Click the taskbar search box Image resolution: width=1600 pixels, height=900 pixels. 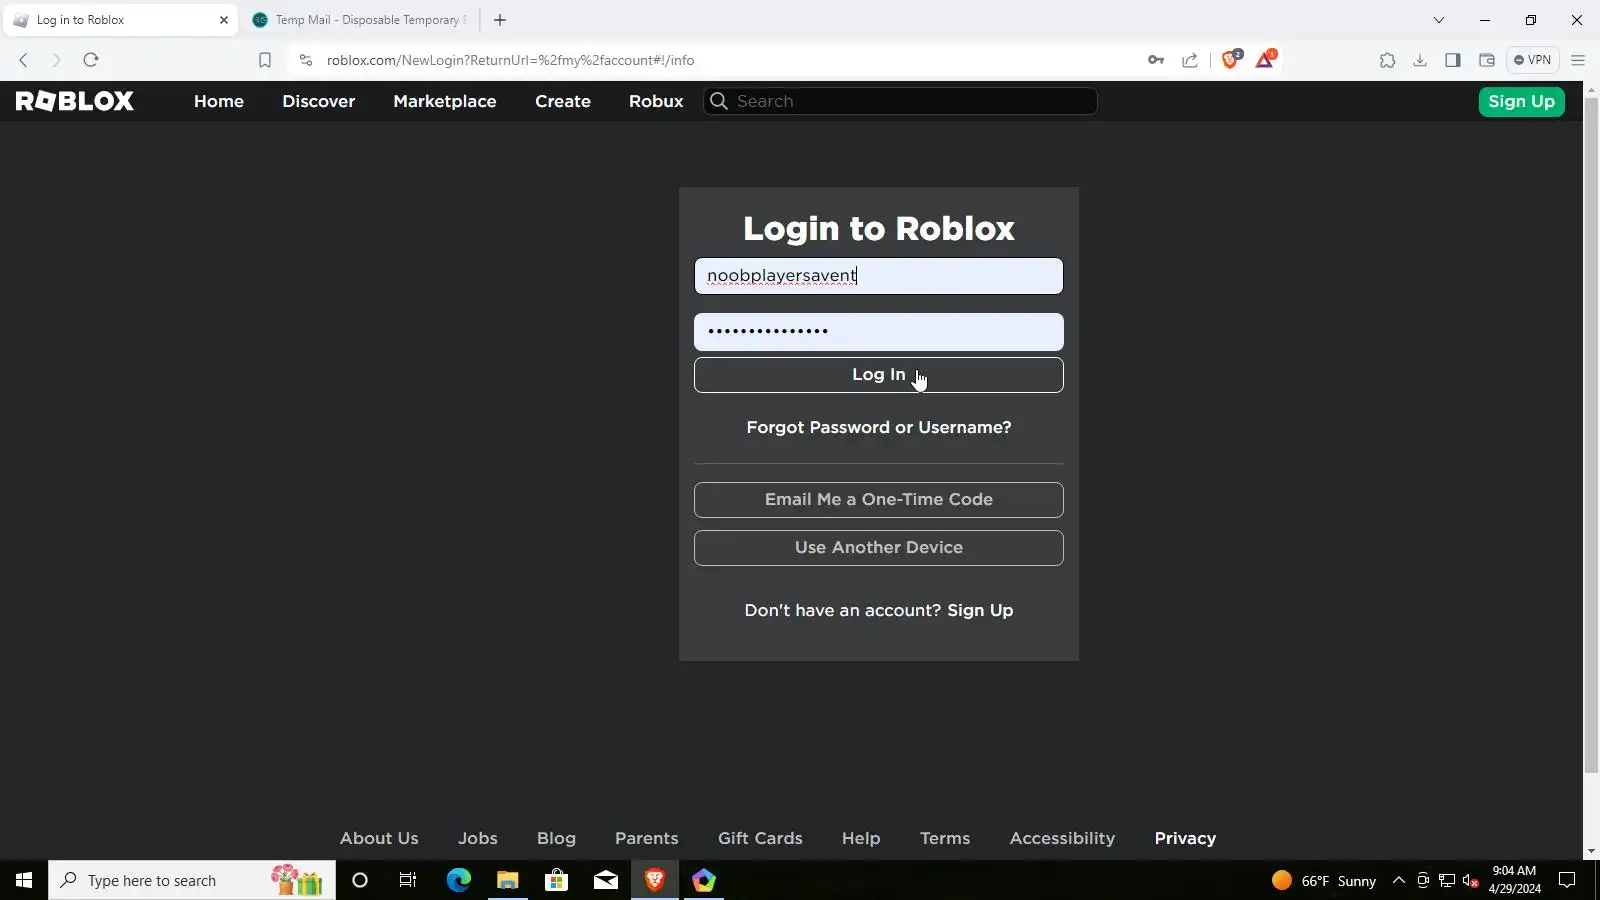[192, 880]
